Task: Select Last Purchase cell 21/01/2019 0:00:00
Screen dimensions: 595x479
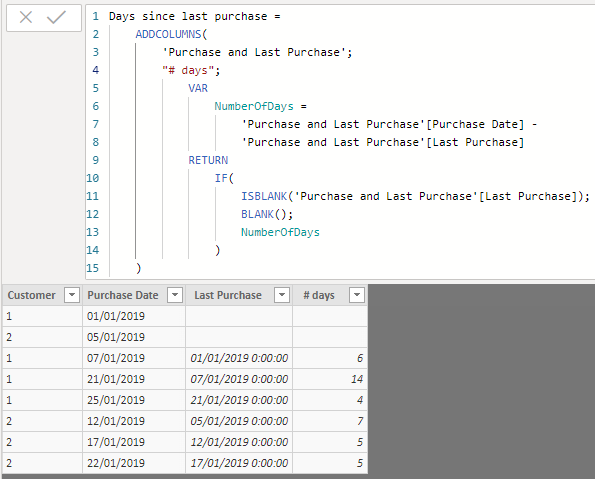Action: tap(239, 400)
